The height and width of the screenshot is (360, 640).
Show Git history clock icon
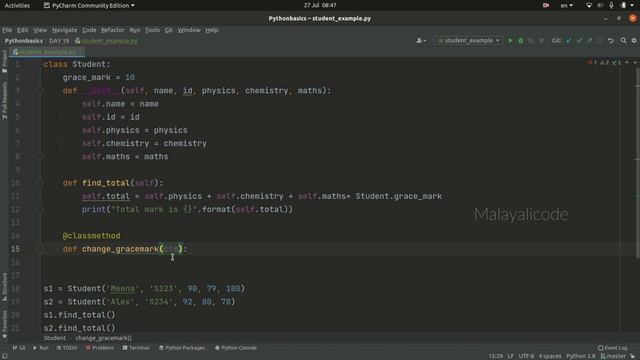click(600, 40)
